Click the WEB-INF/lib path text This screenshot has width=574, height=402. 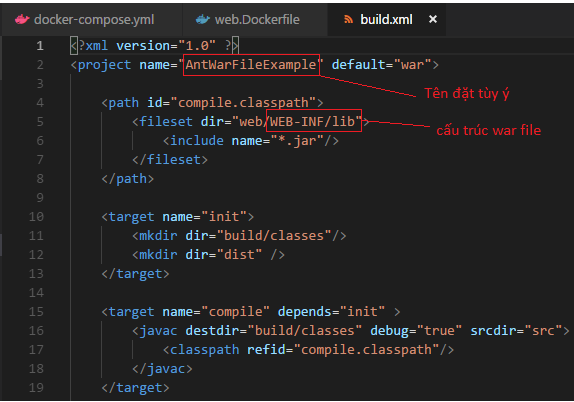pos(312,121)
